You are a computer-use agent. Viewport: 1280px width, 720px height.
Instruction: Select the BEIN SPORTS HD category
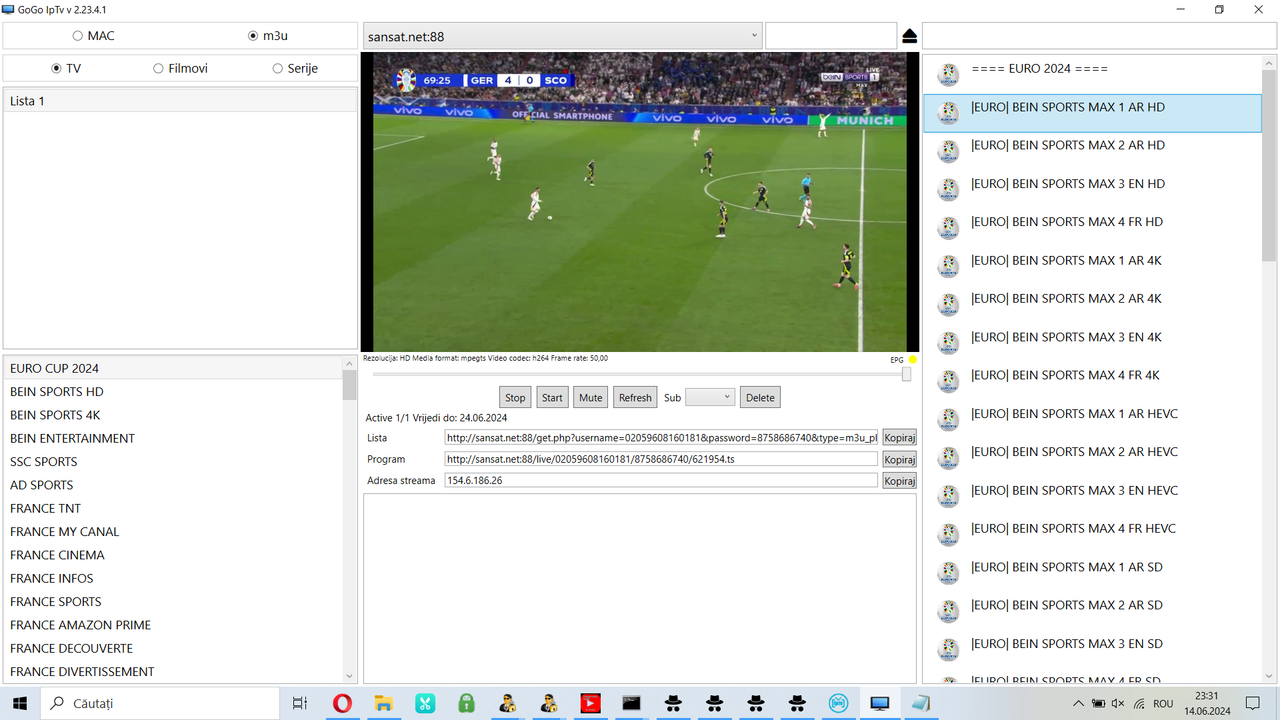pyautogui.click(x=173, y=391)
